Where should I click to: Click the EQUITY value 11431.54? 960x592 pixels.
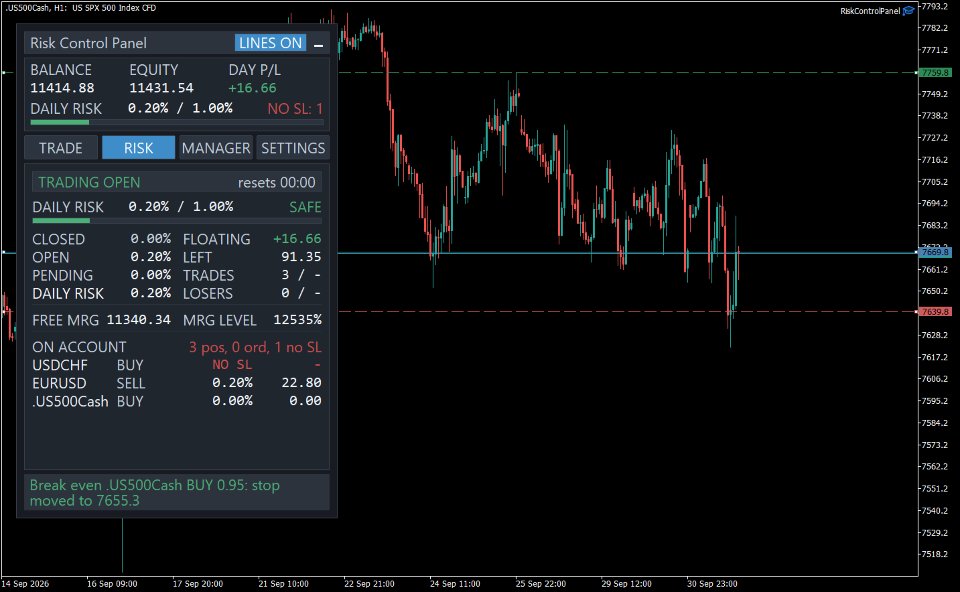161,88
